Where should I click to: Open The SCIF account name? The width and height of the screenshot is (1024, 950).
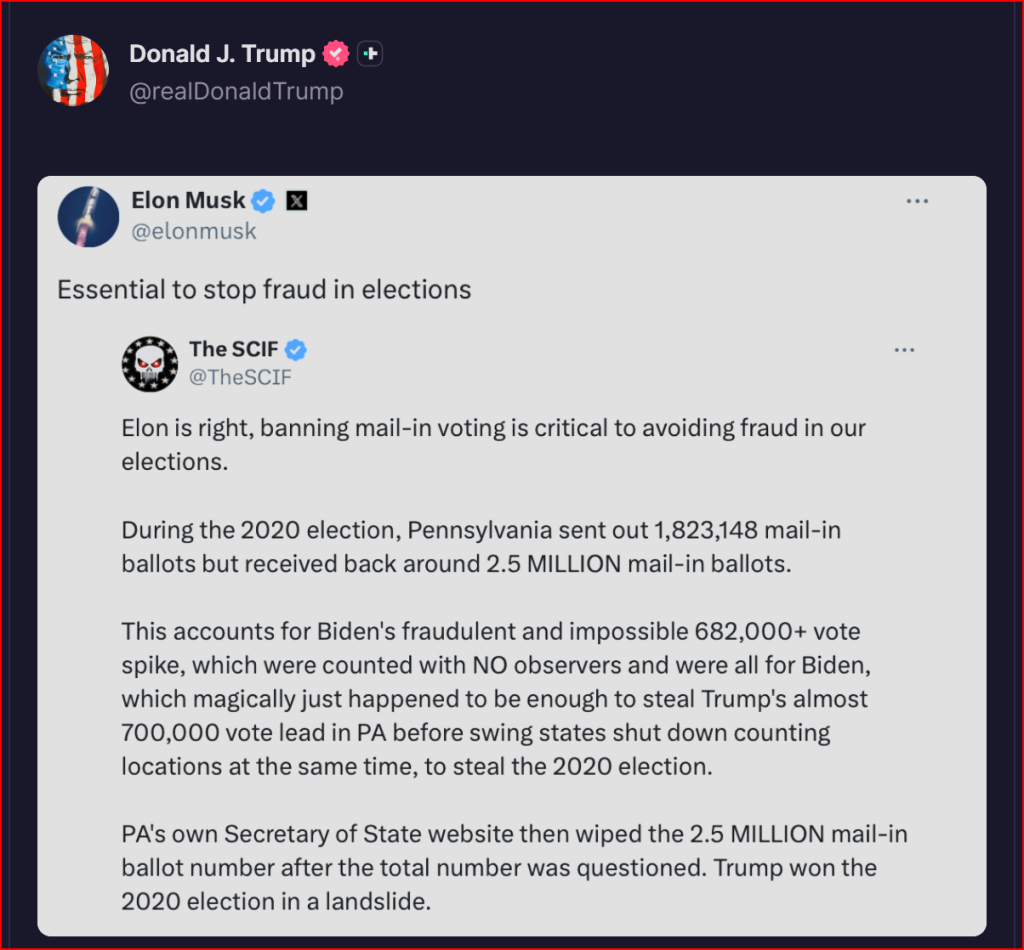click(x=235, y=349)
